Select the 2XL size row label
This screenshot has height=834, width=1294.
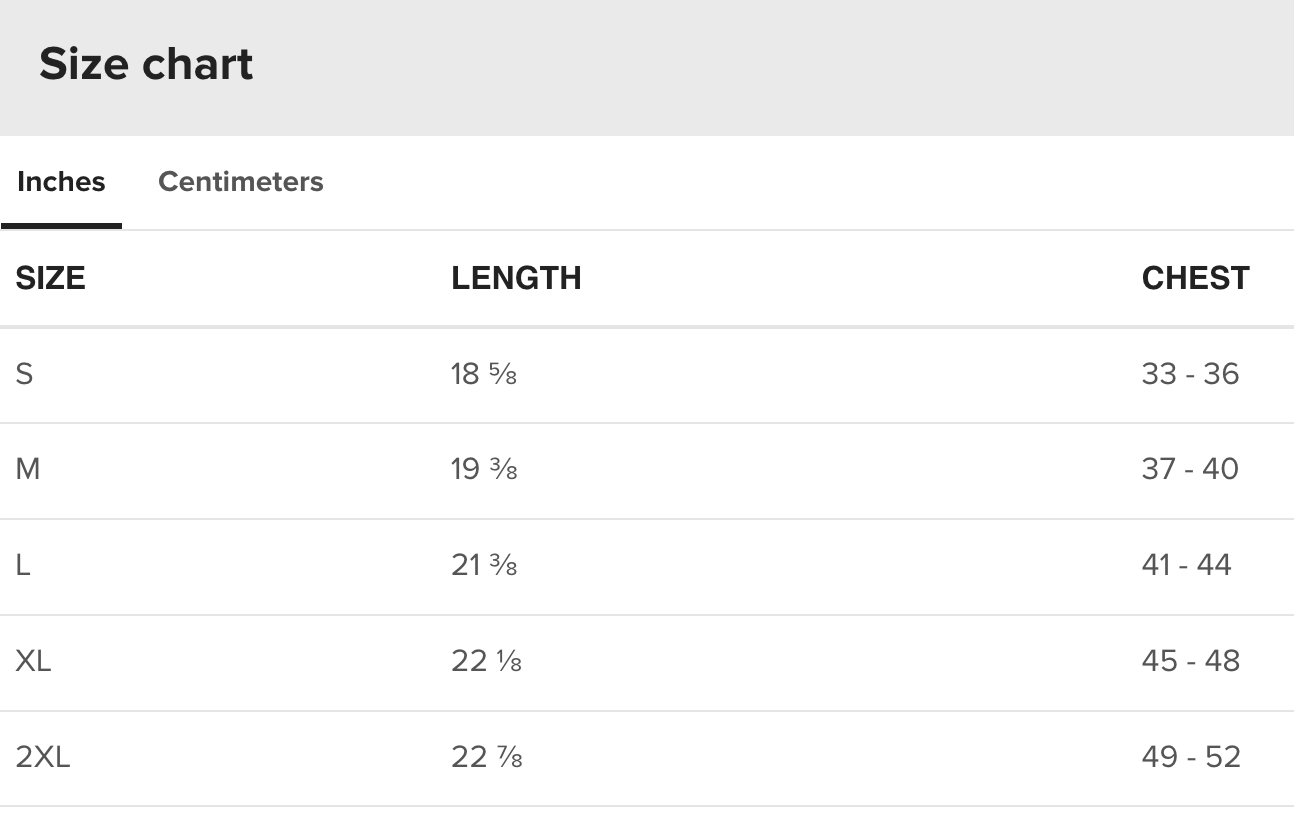[43, 757]
